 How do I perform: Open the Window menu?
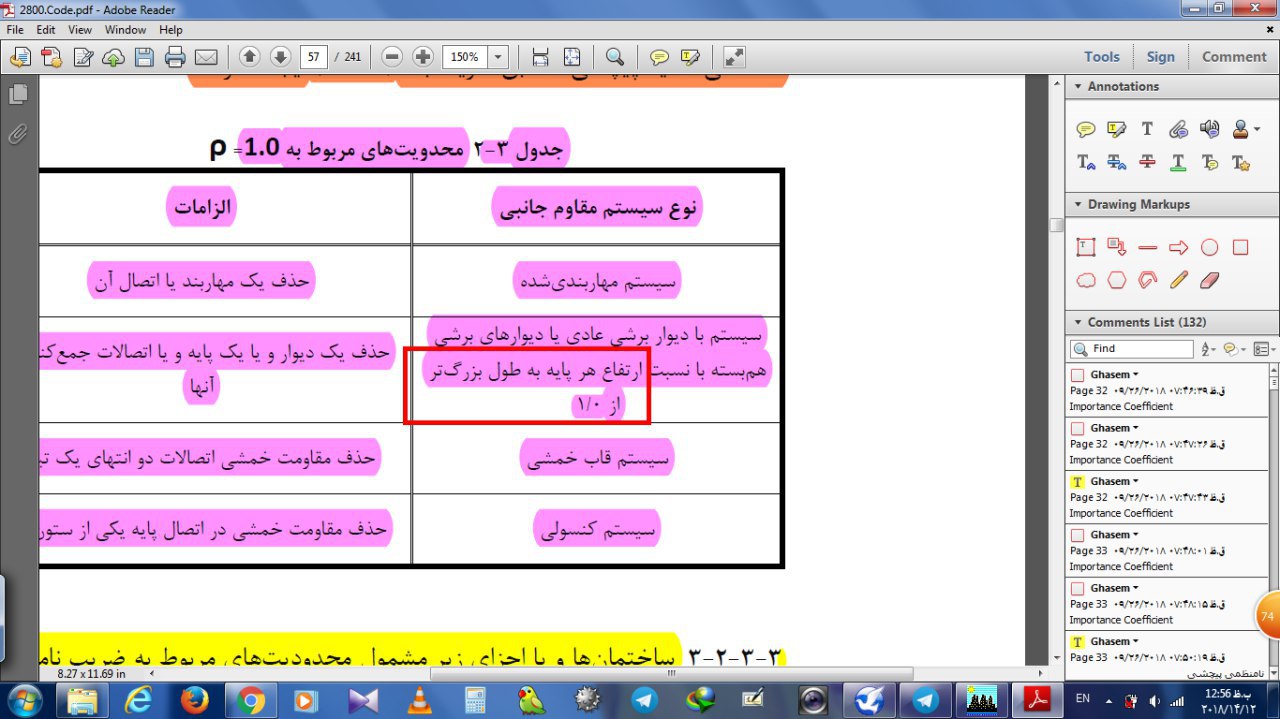click(125, 30)
